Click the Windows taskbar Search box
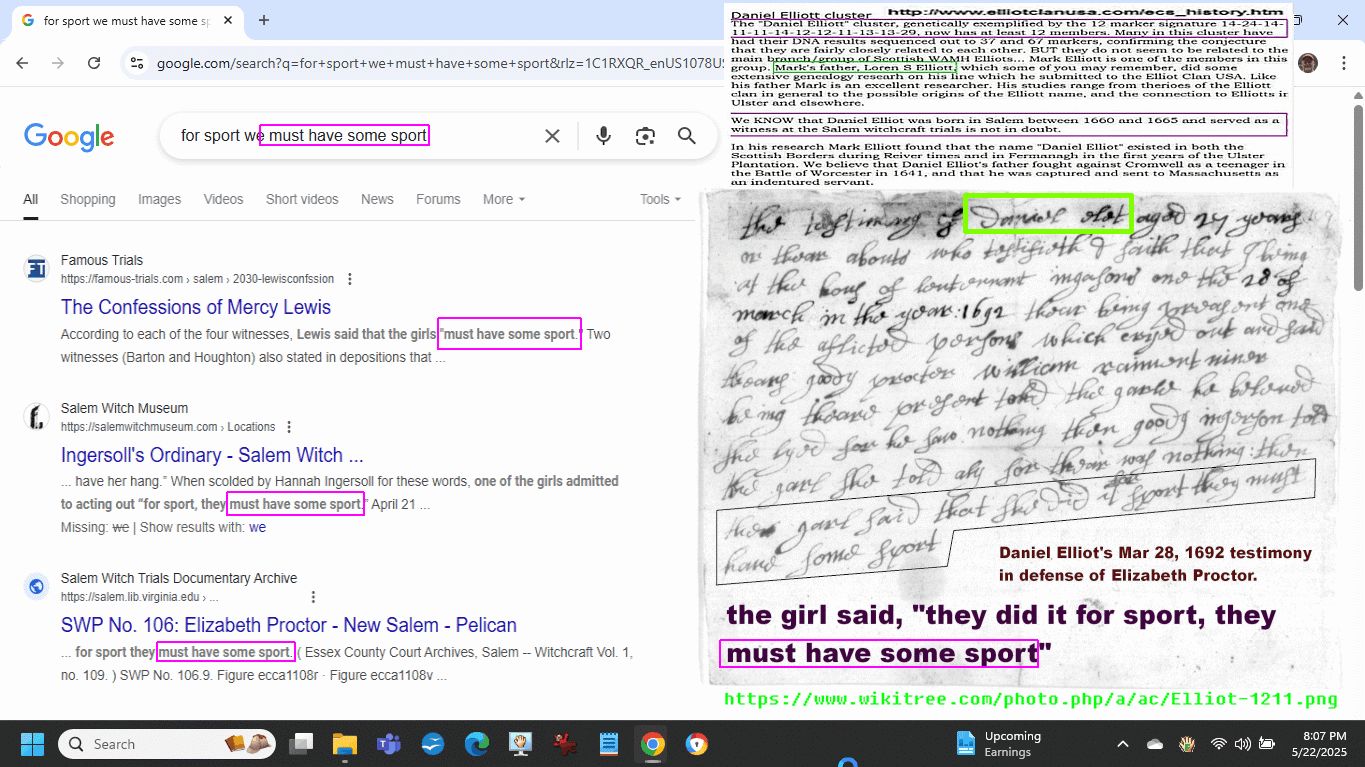 pos(169,744)
